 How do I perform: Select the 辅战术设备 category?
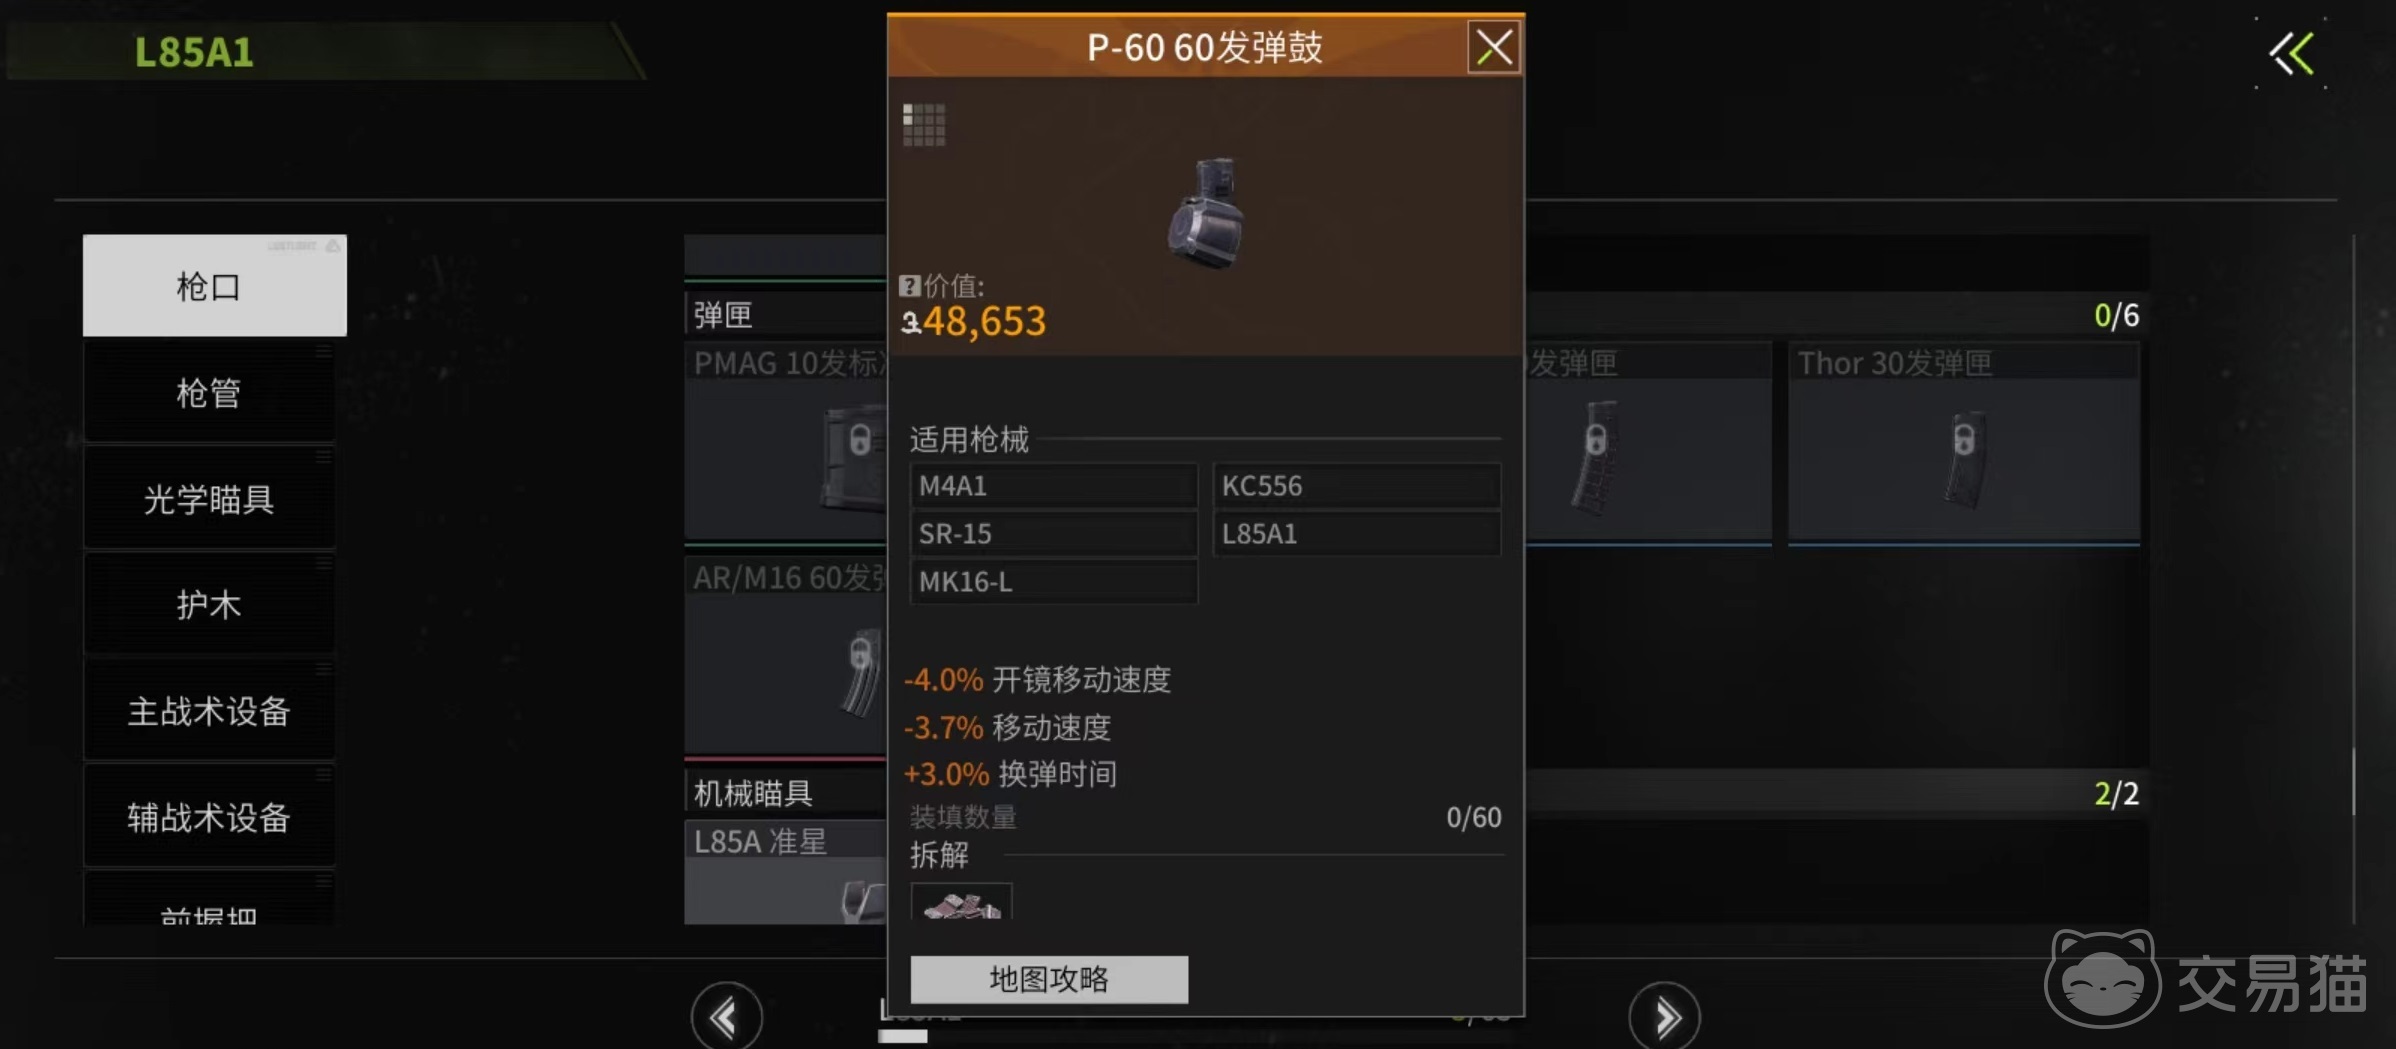tap(209, 817)
